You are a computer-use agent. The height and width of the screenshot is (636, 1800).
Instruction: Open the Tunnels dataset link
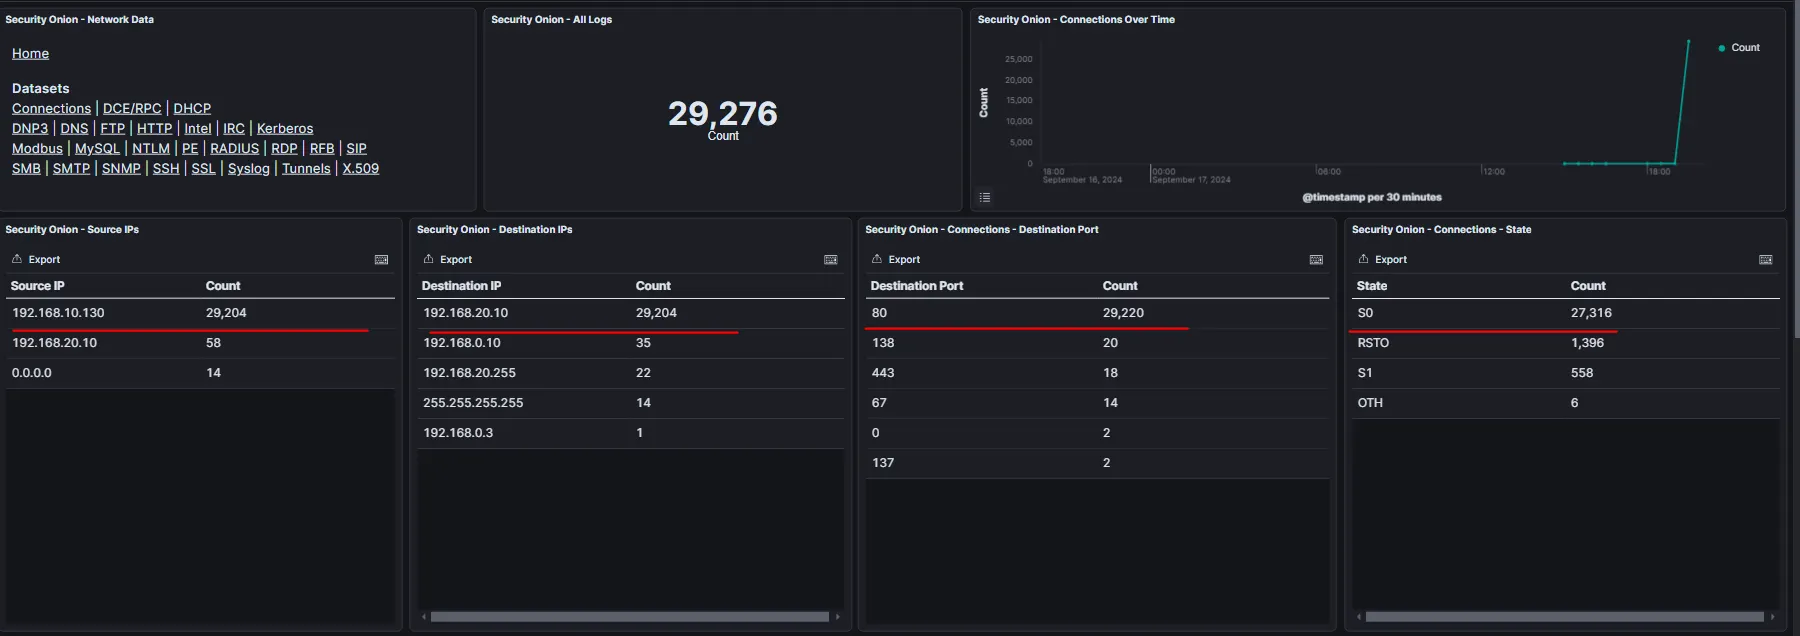point(306,169)
